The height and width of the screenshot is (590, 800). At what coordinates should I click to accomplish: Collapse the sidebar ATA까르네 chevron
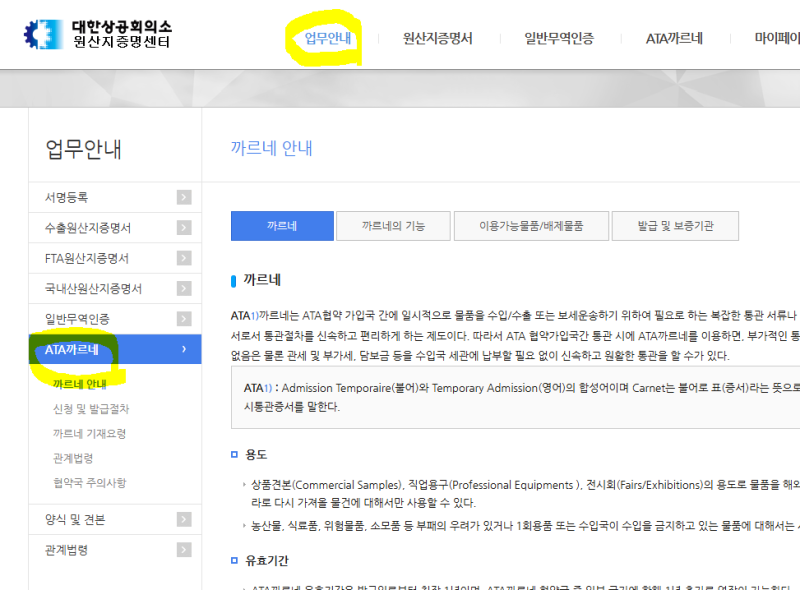click(184, 349)
